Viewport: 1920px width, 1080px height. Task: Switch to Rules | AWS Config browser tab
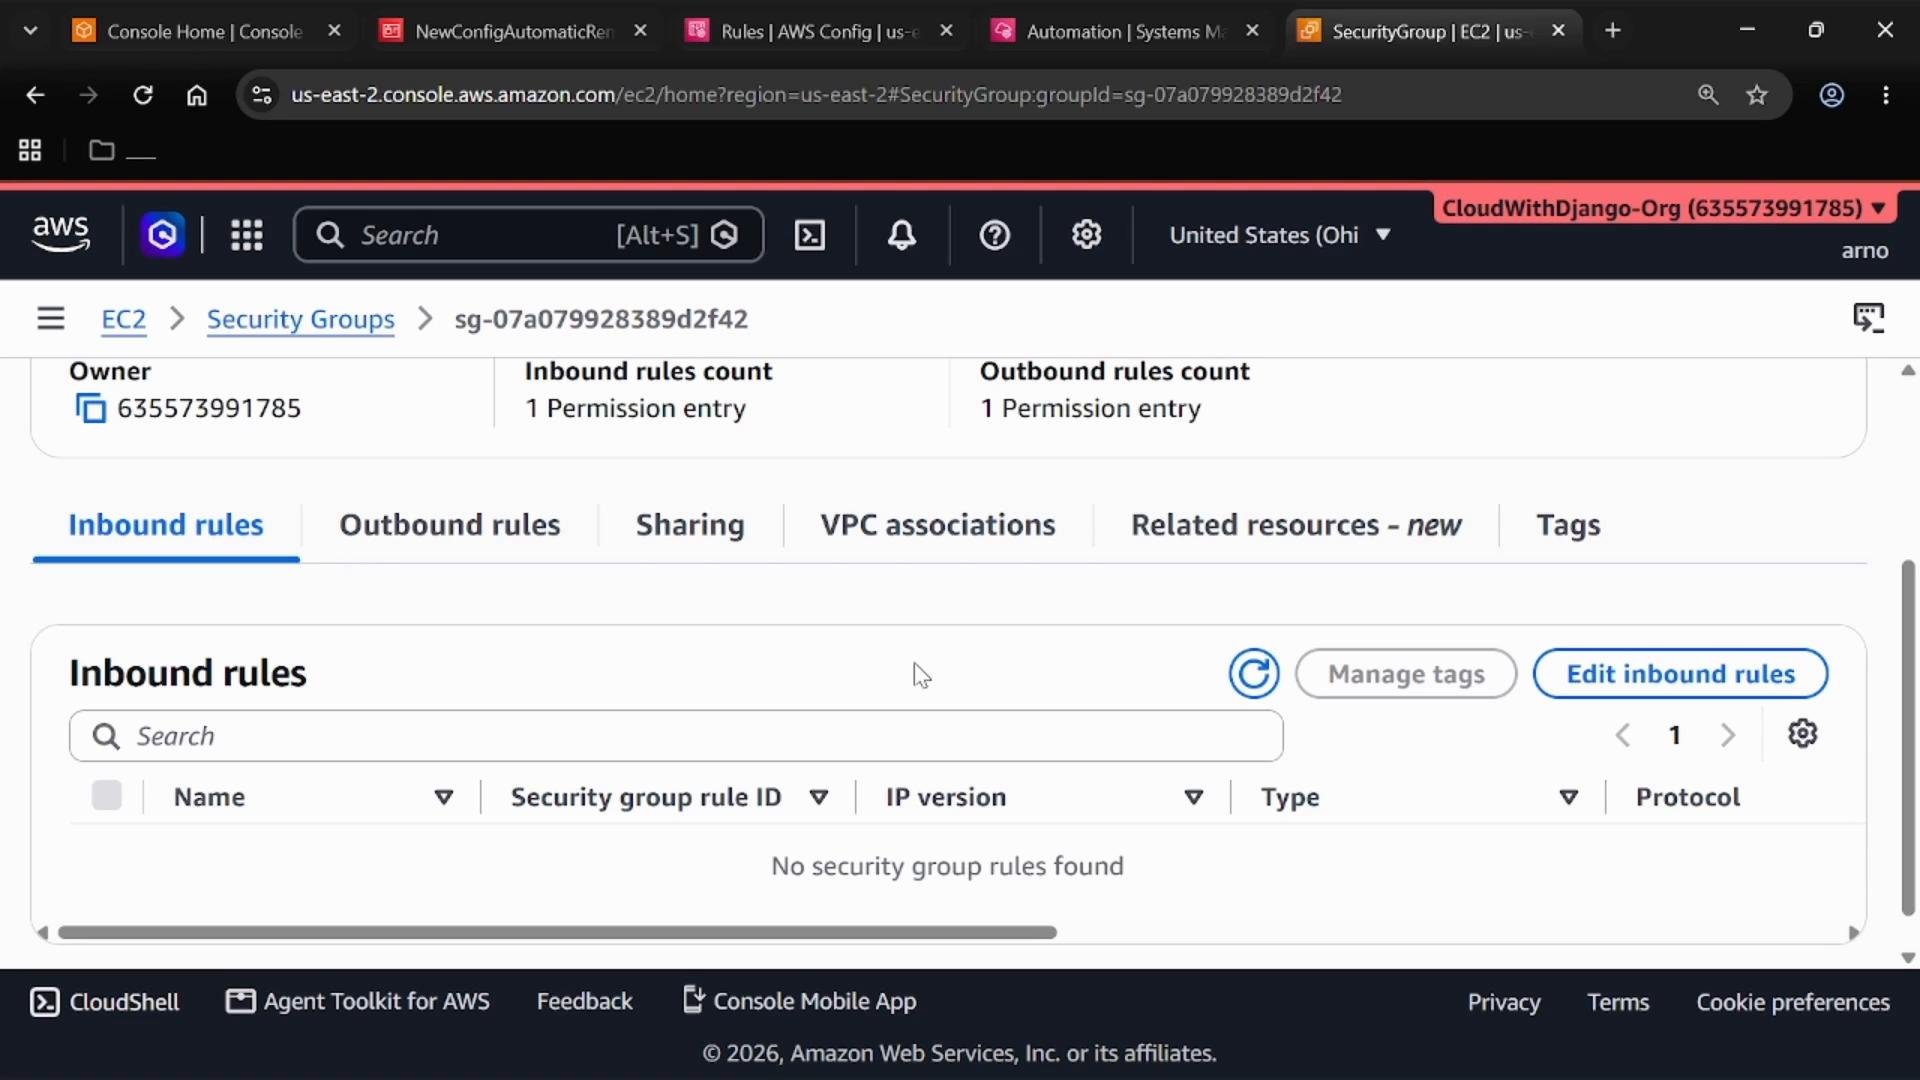[x=818, y=31]
